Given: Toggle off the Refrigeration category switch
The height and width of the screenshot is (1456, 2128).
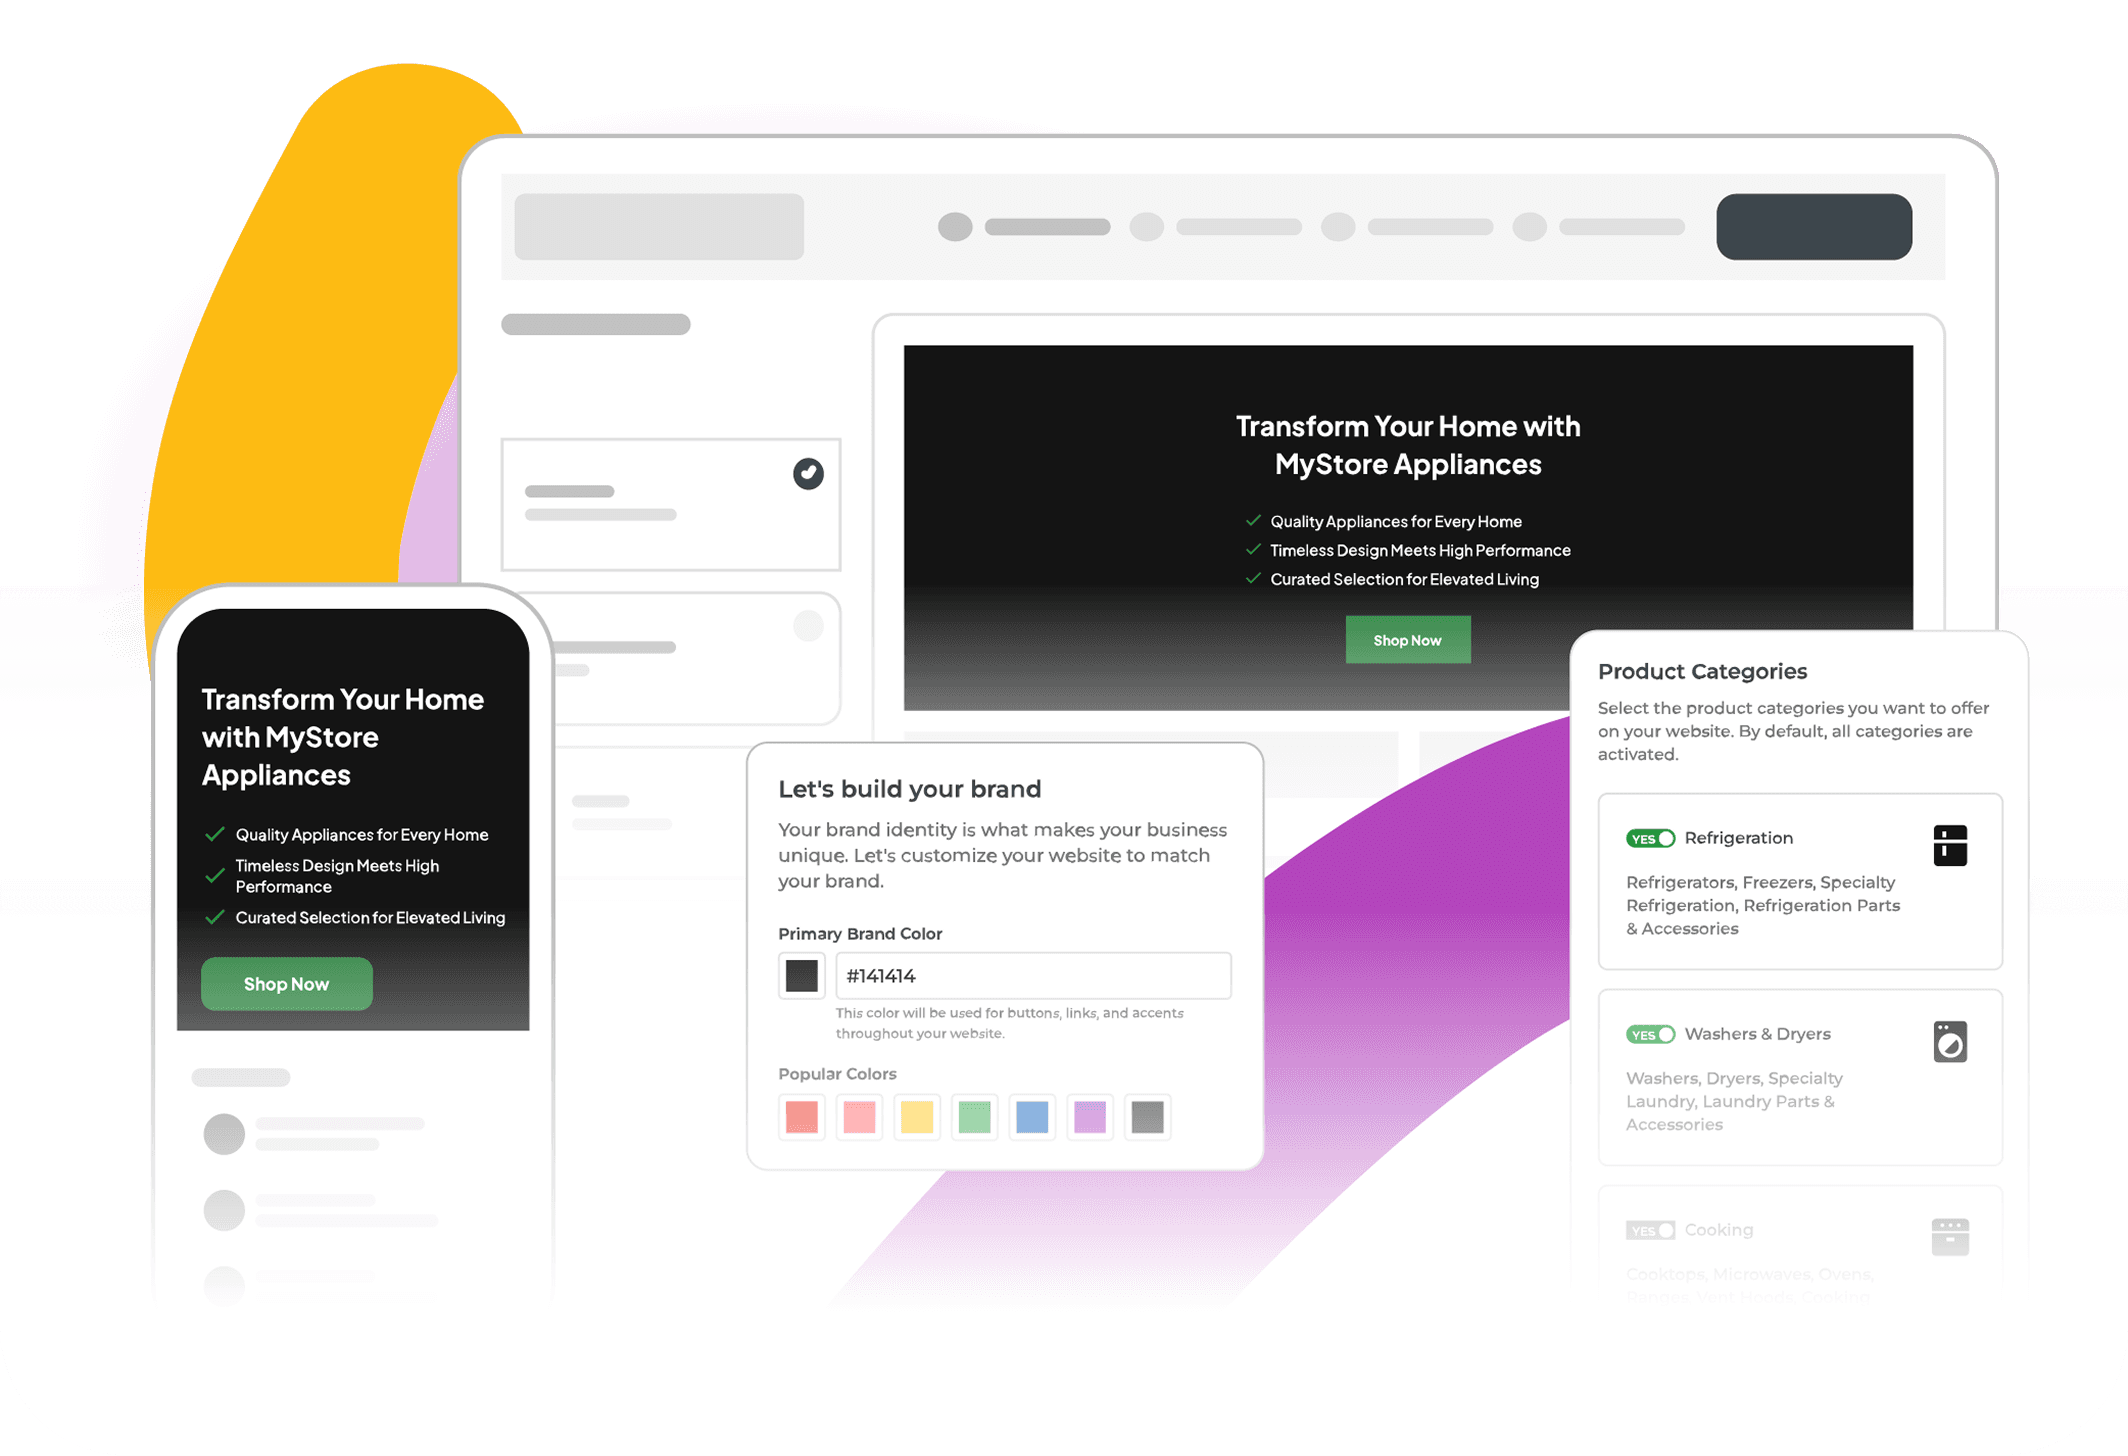Looking at the screenshot, I should coord(1650,839).
